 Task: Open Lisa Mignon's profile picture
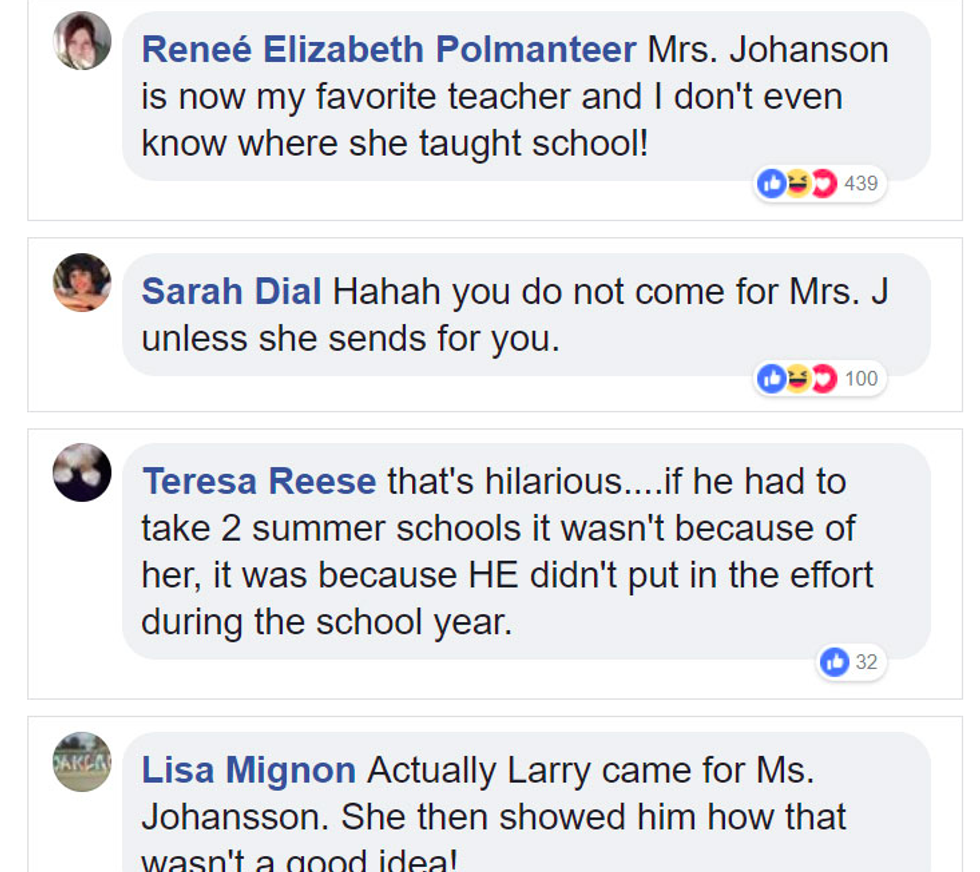[x=82, y=762]
